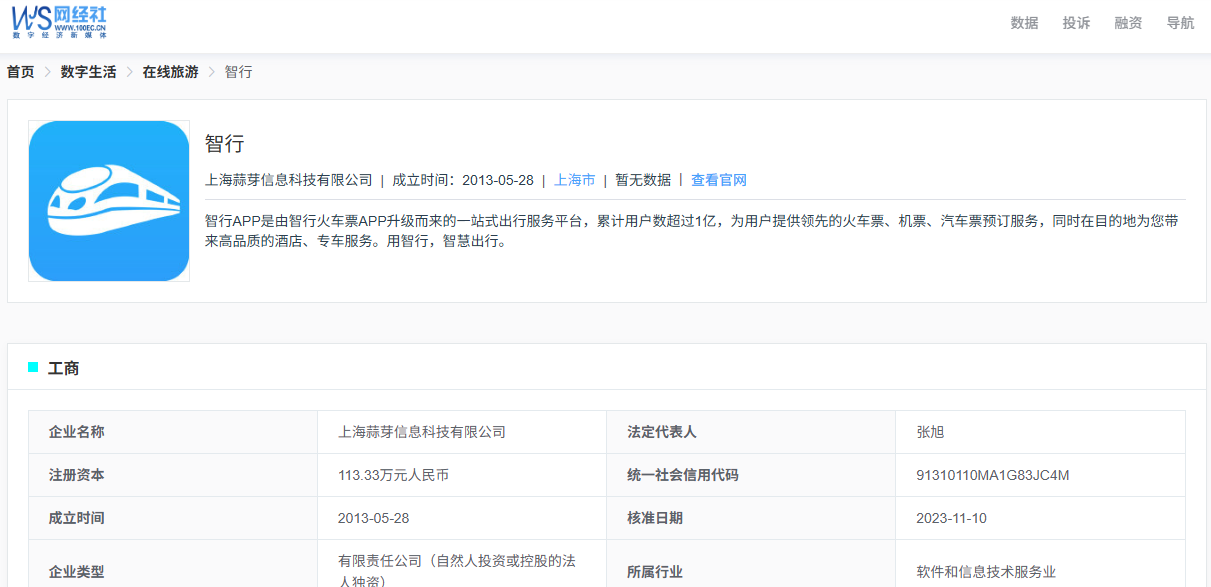
Task: Click the 智行 company title heading
Action: point(225,143)
